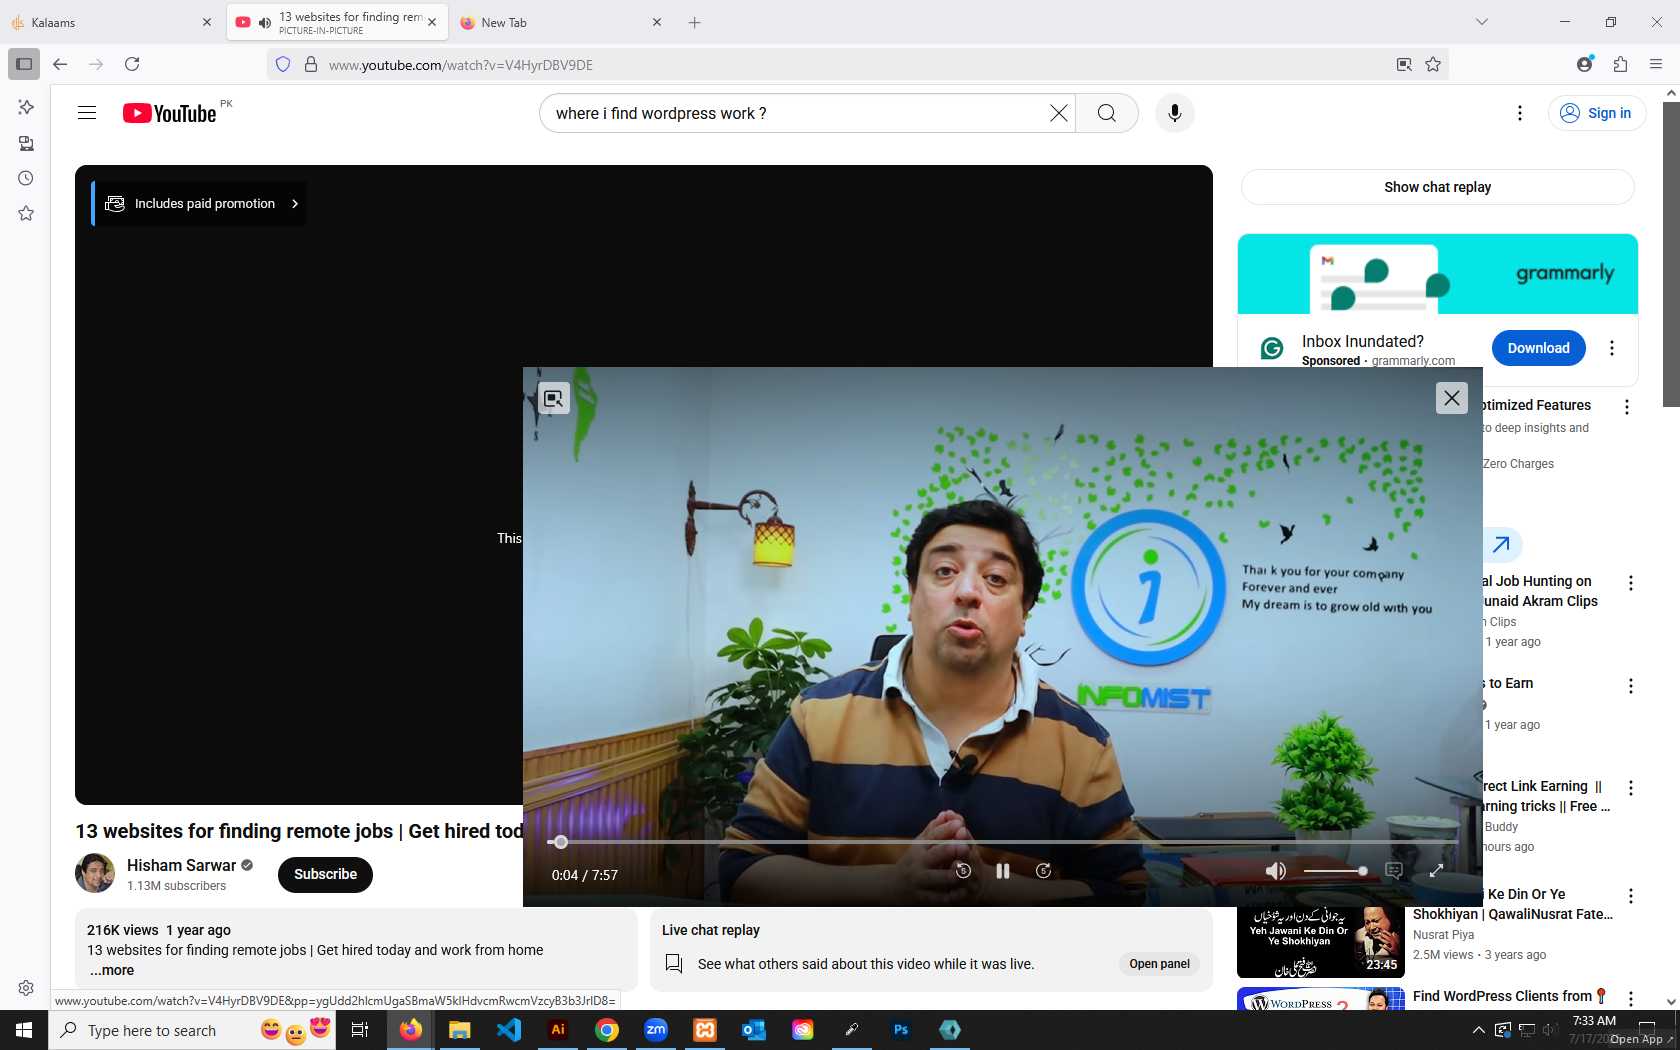
Task: Mute the picture-in-picture video audio
Action: click(x=1276, y=871)
